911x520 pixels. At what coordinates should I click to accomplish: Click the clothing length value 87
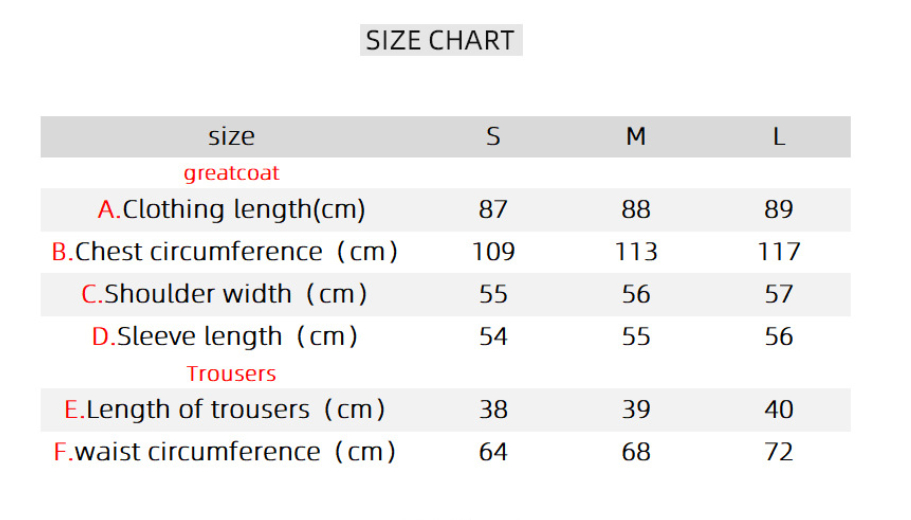coord(493,210)
